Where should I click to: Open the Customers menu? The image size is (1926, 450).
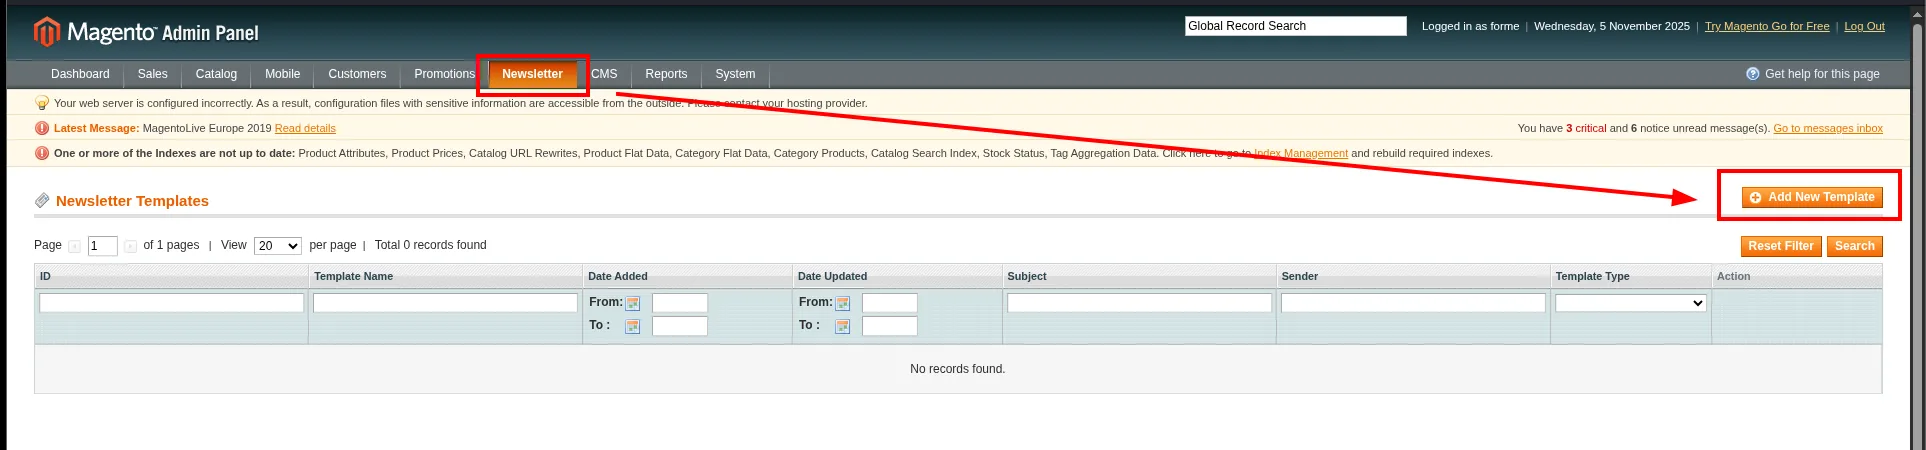click(x=357, y=74)
